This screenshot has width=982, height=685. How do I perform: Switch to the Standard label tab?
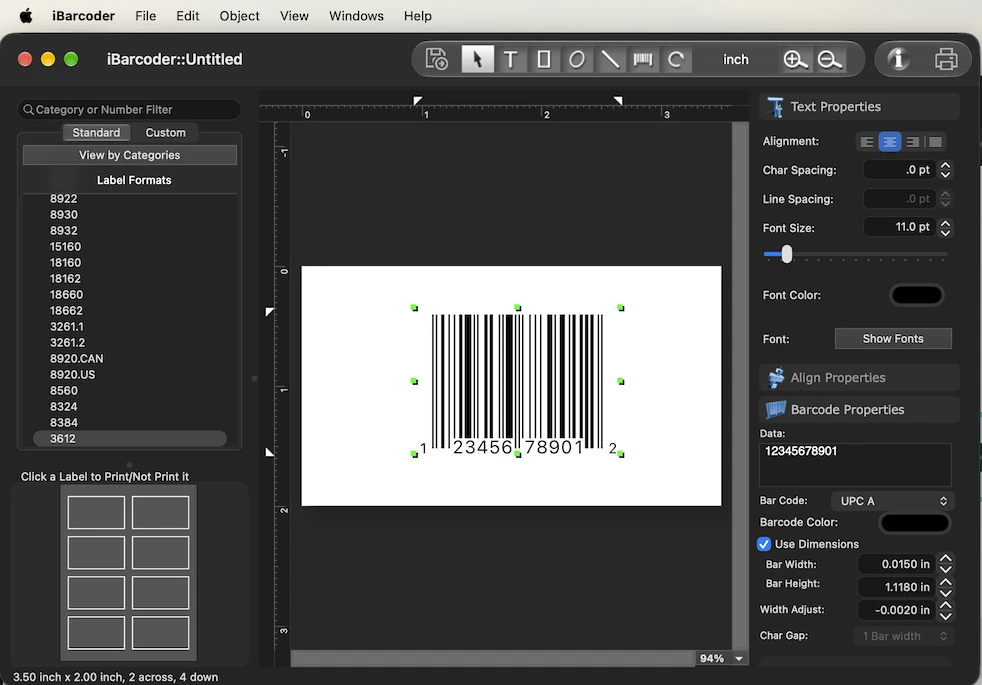[x=96, y=133]
